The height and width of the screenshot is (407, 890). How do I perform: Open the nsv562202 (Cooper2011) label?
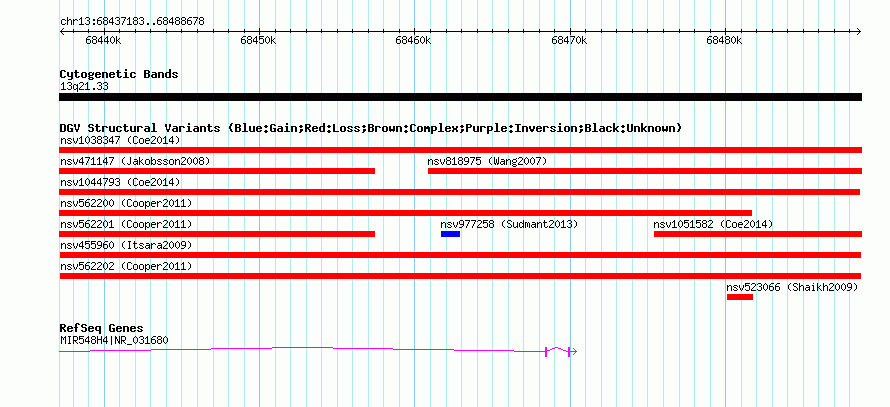point(126,266)
